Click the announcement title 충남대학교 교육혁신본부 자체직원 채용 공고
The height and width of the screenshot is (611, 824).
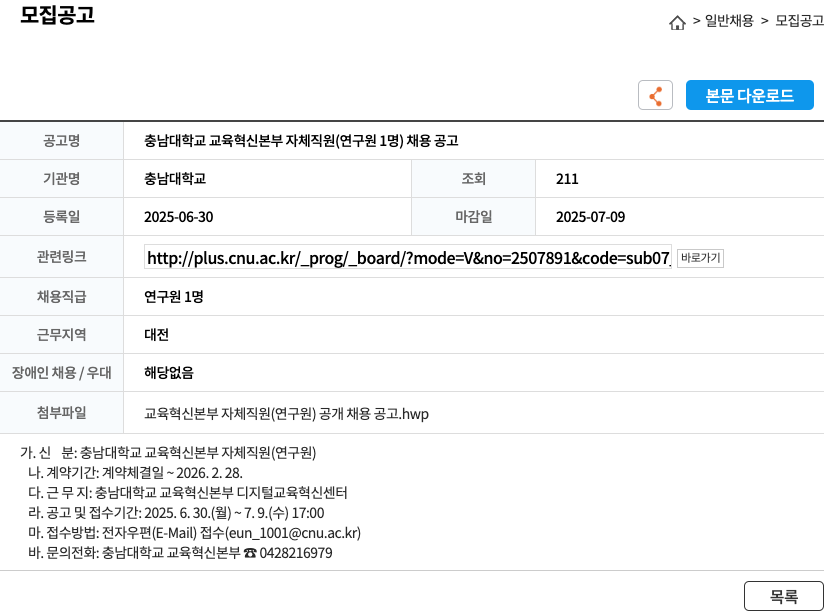(x=301, y=141)
